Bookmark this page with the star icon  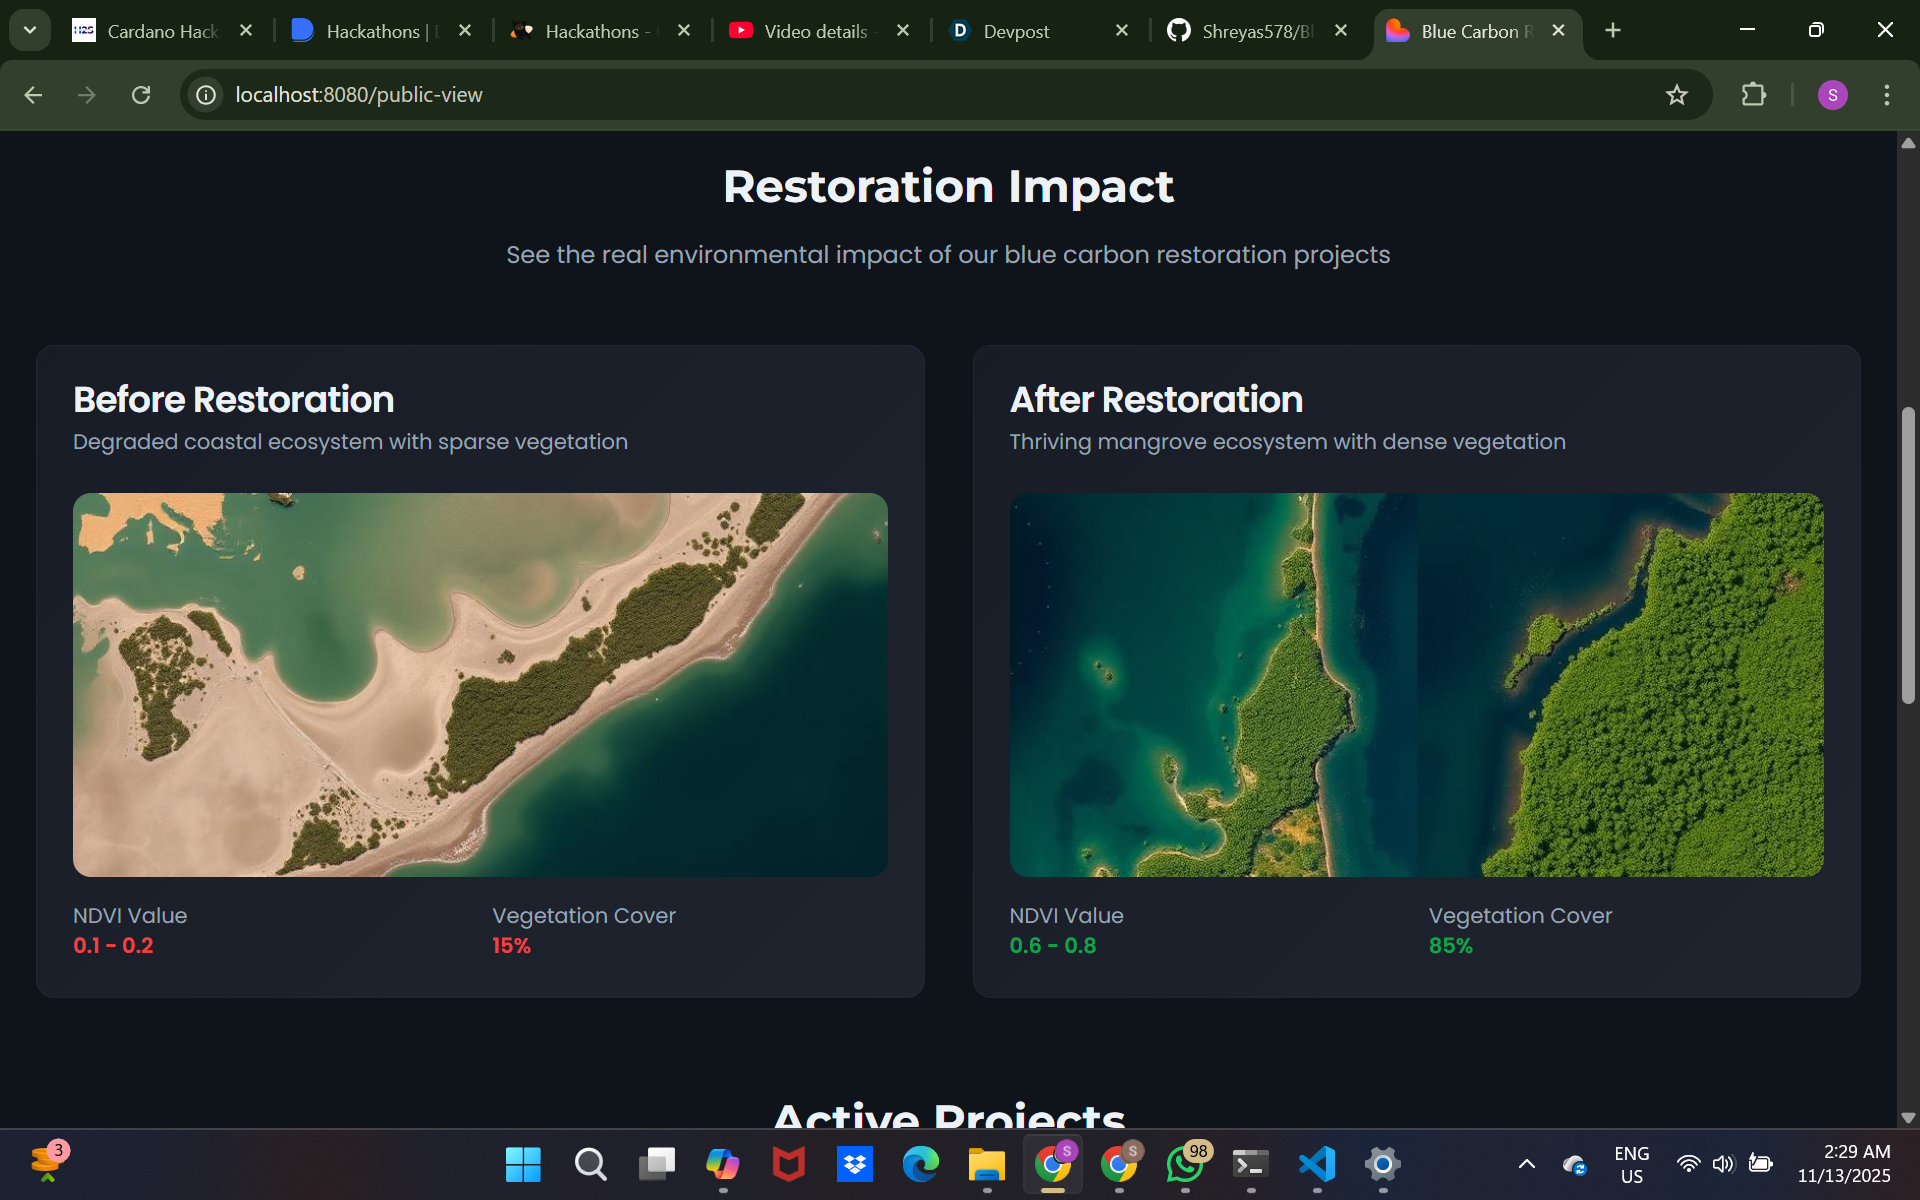[x=1676, y=95]
